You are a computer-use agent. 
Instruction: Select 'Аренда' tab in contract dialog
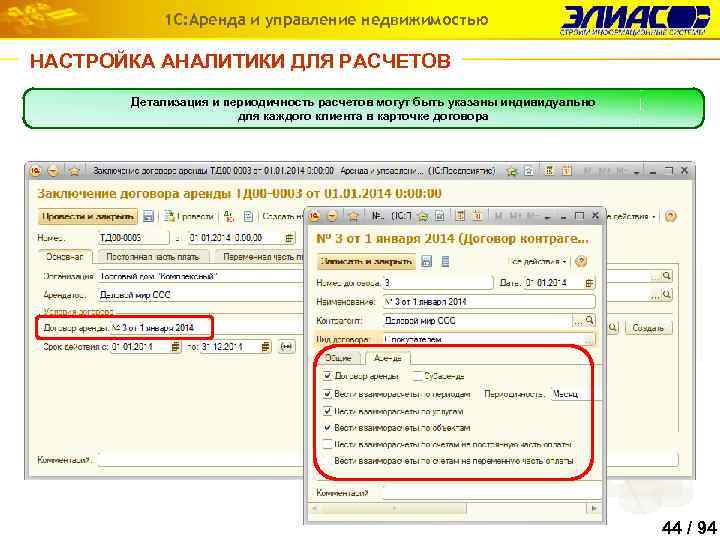coord(388,358)
